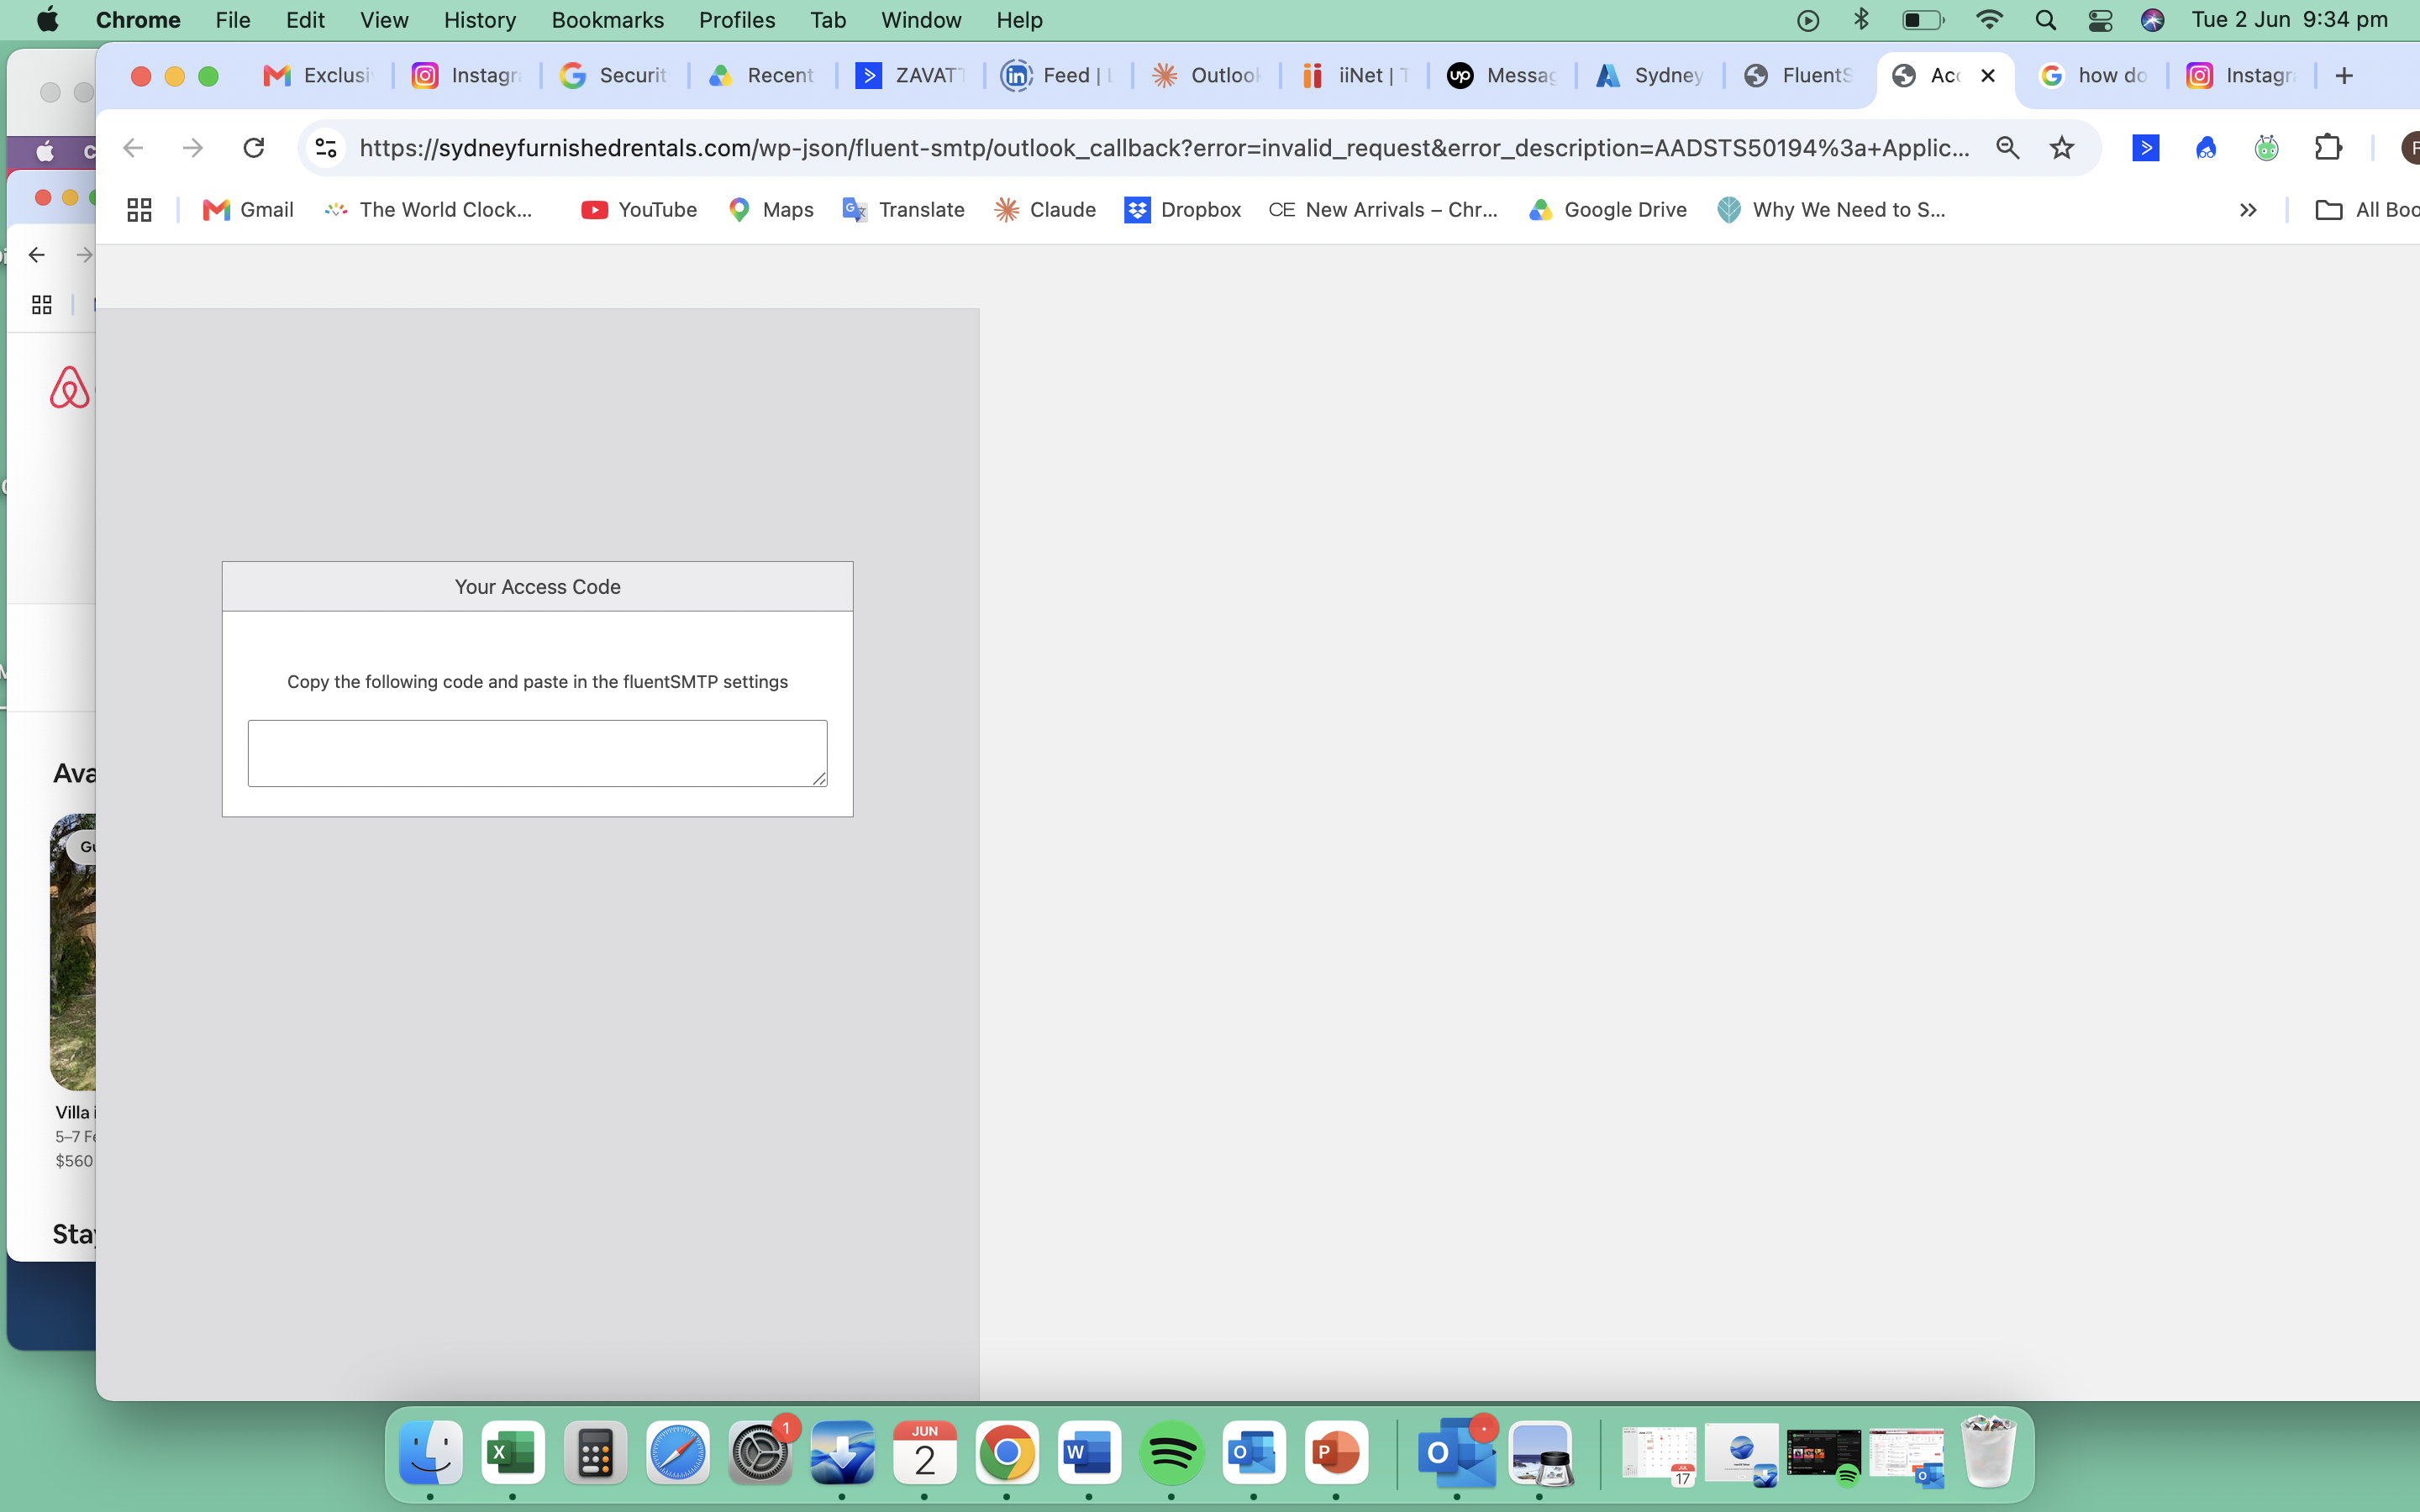This screenshot has width=2420, height=1512.
Task: Open the Gmail bookmark
Action: click(x=248, y=210)
